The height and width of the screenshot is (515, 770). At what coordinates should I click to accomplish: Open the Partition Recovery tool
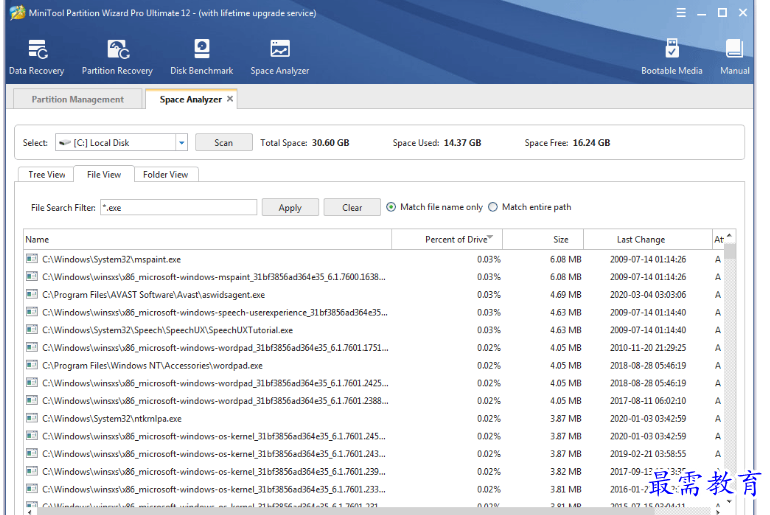point(117,57)
